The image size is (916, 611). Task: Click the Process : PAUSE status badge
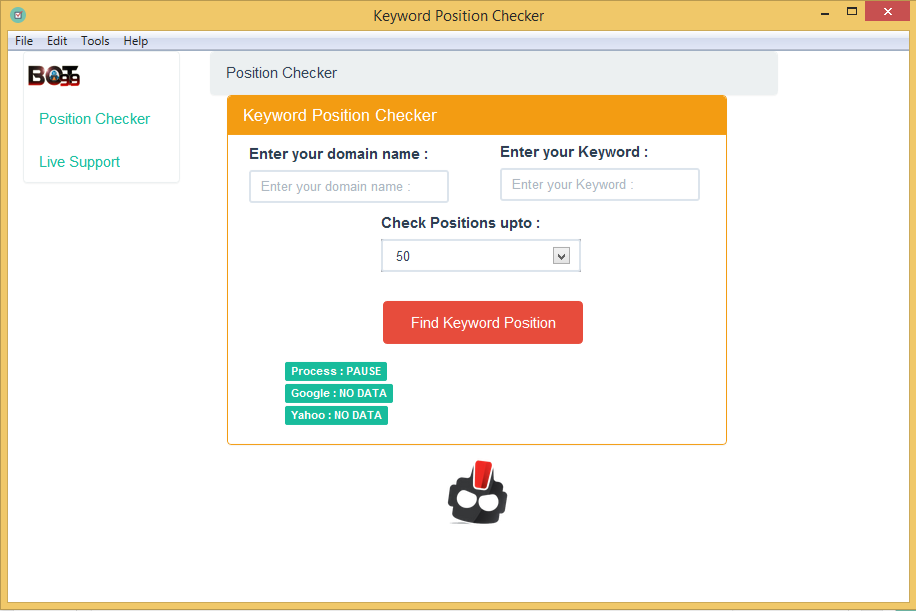pyautogui.click(x=336, y=372)
